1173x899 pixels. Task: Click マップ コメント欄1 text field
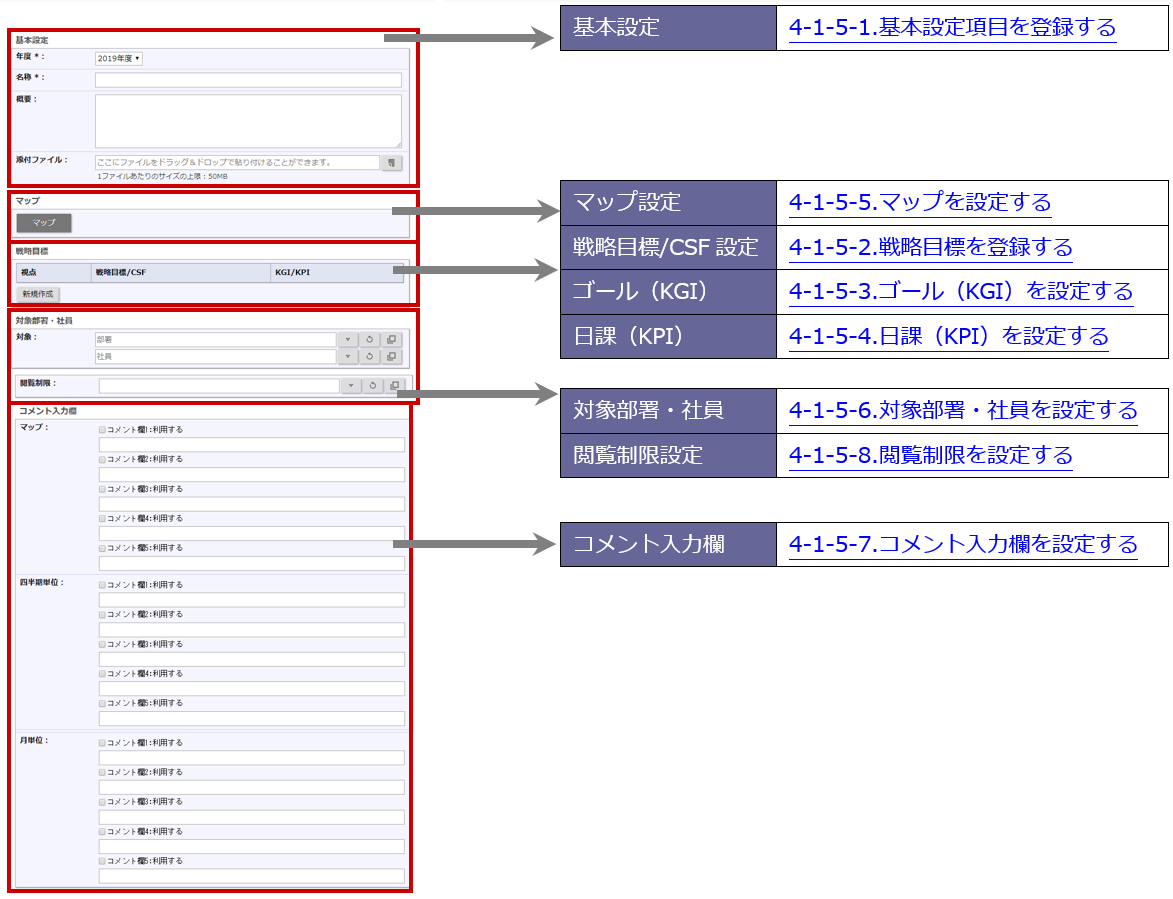click(251, 445)
